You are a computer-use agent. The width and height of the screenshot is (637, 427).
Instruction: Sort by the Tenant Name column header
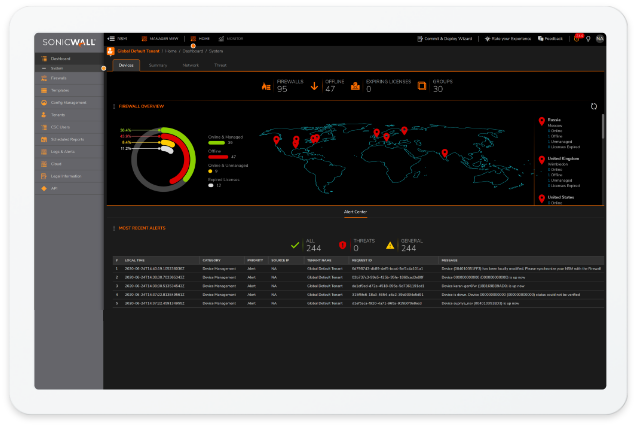click(319, 260)
